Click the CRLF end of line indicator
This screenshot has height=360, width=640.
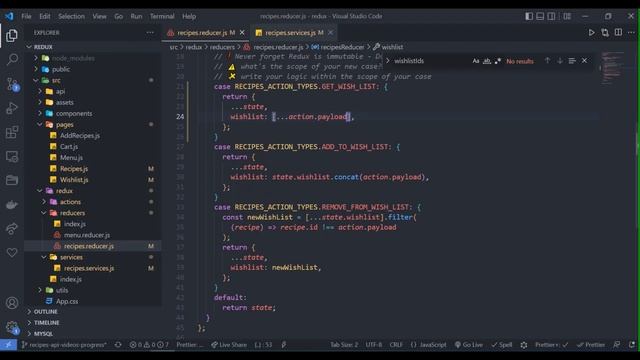[x=396, y=345]
